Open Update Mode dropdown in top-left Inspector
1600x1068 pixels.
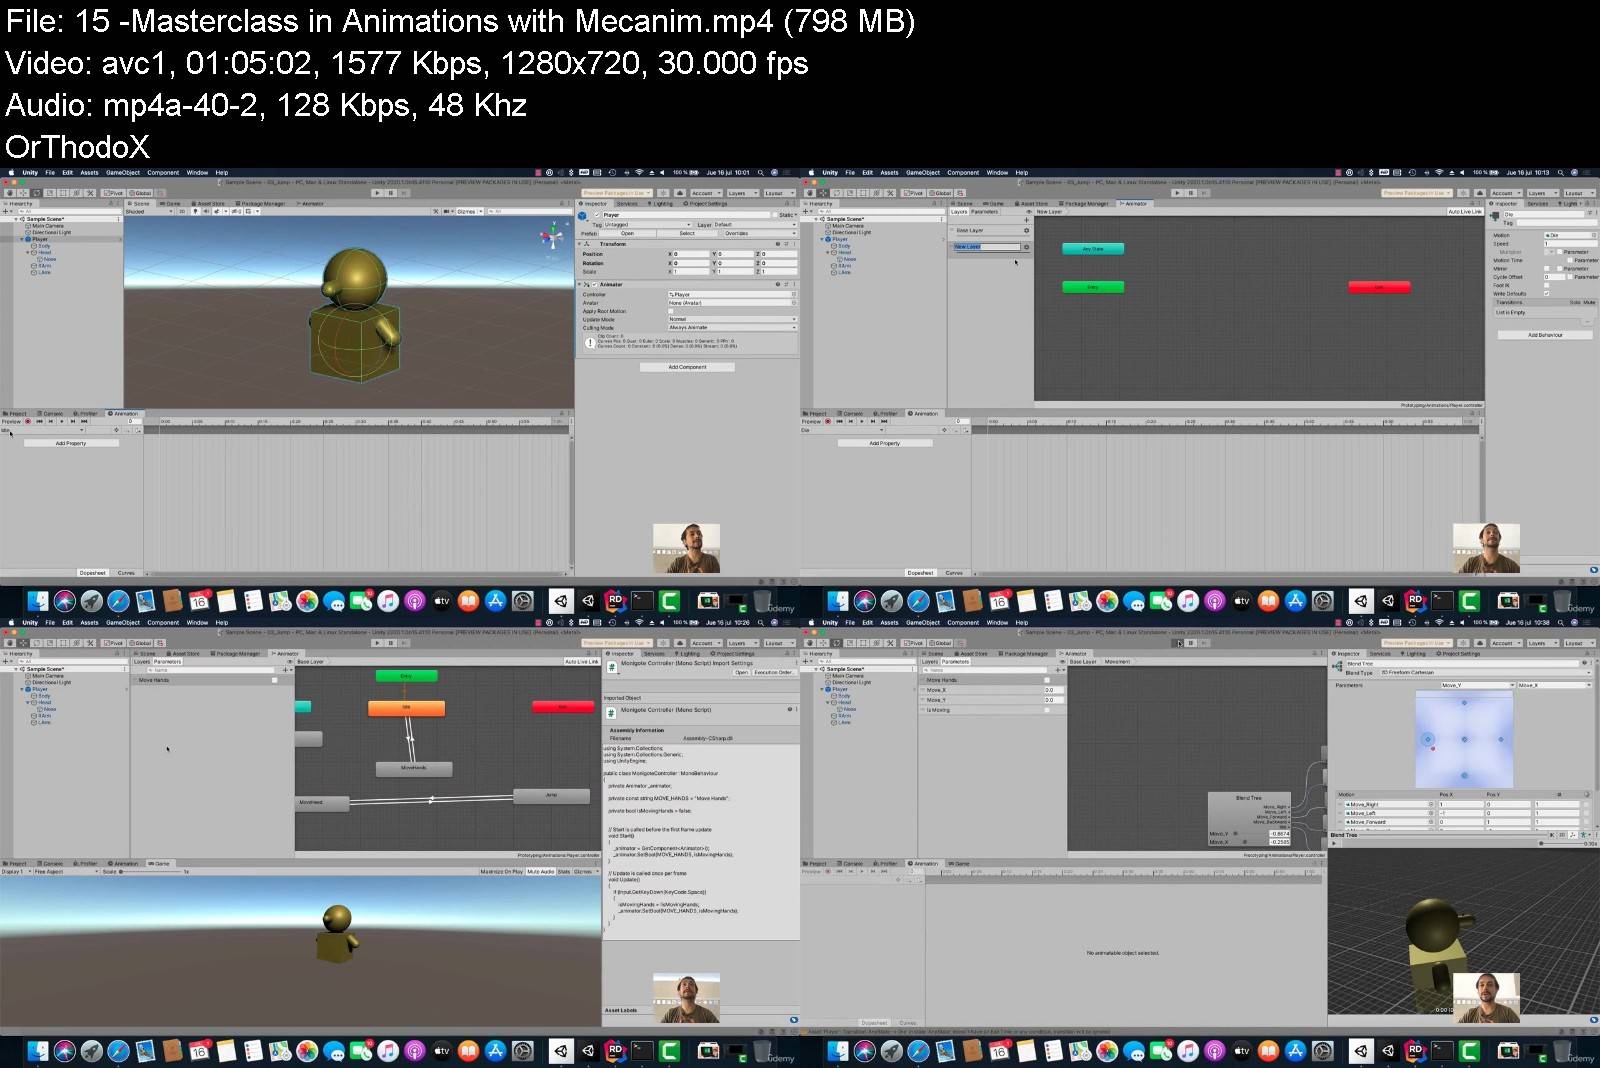pos(732,319)
